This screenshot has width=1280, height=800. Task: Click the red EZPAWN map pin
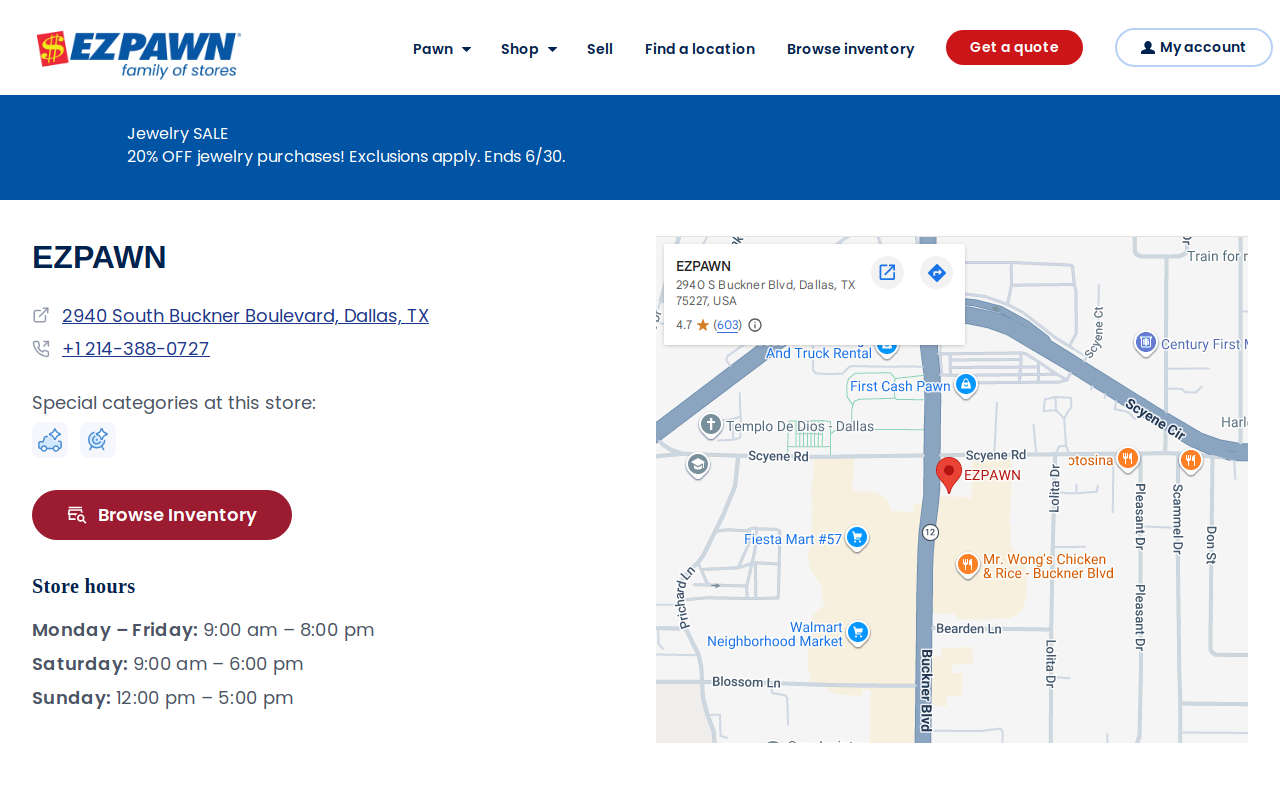949,475
